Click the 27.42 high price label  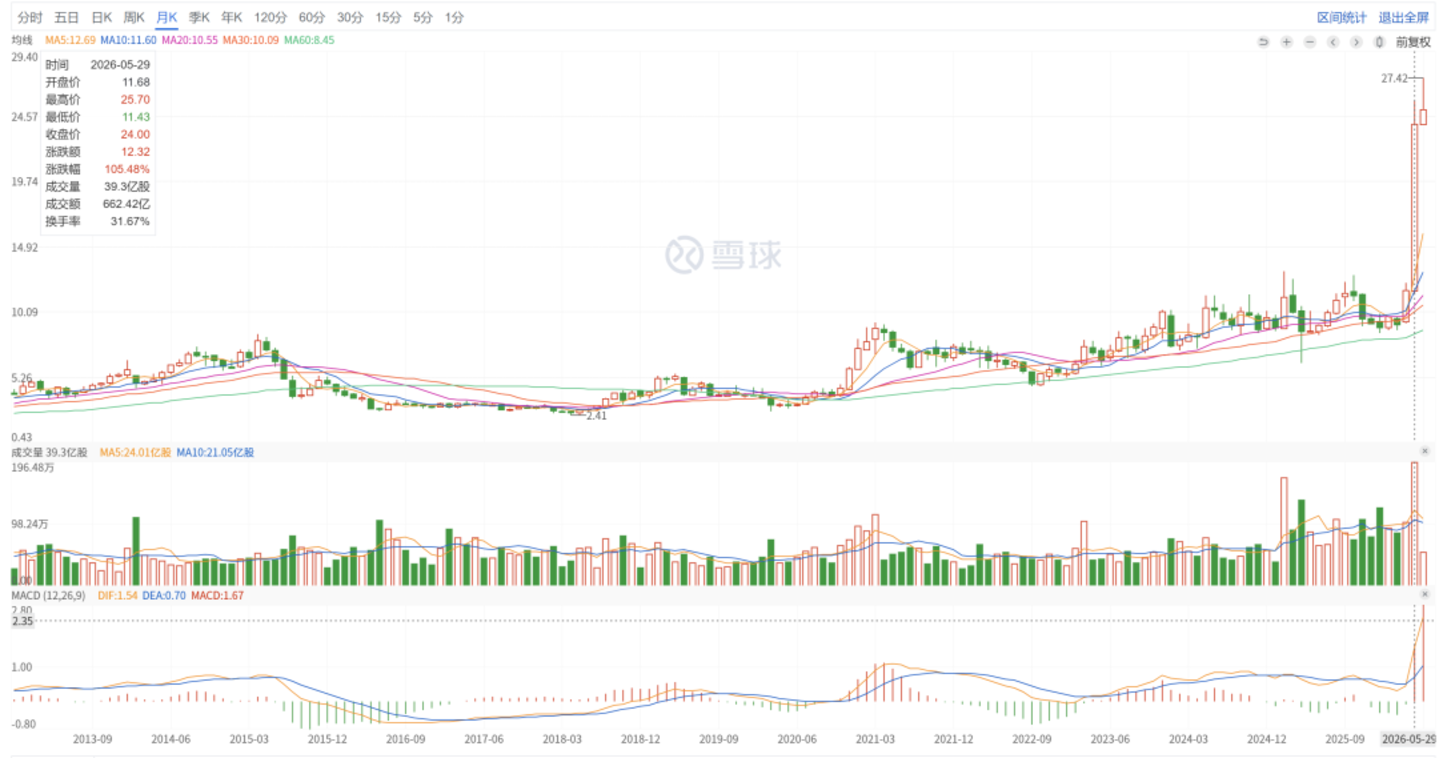(1394, 78)
